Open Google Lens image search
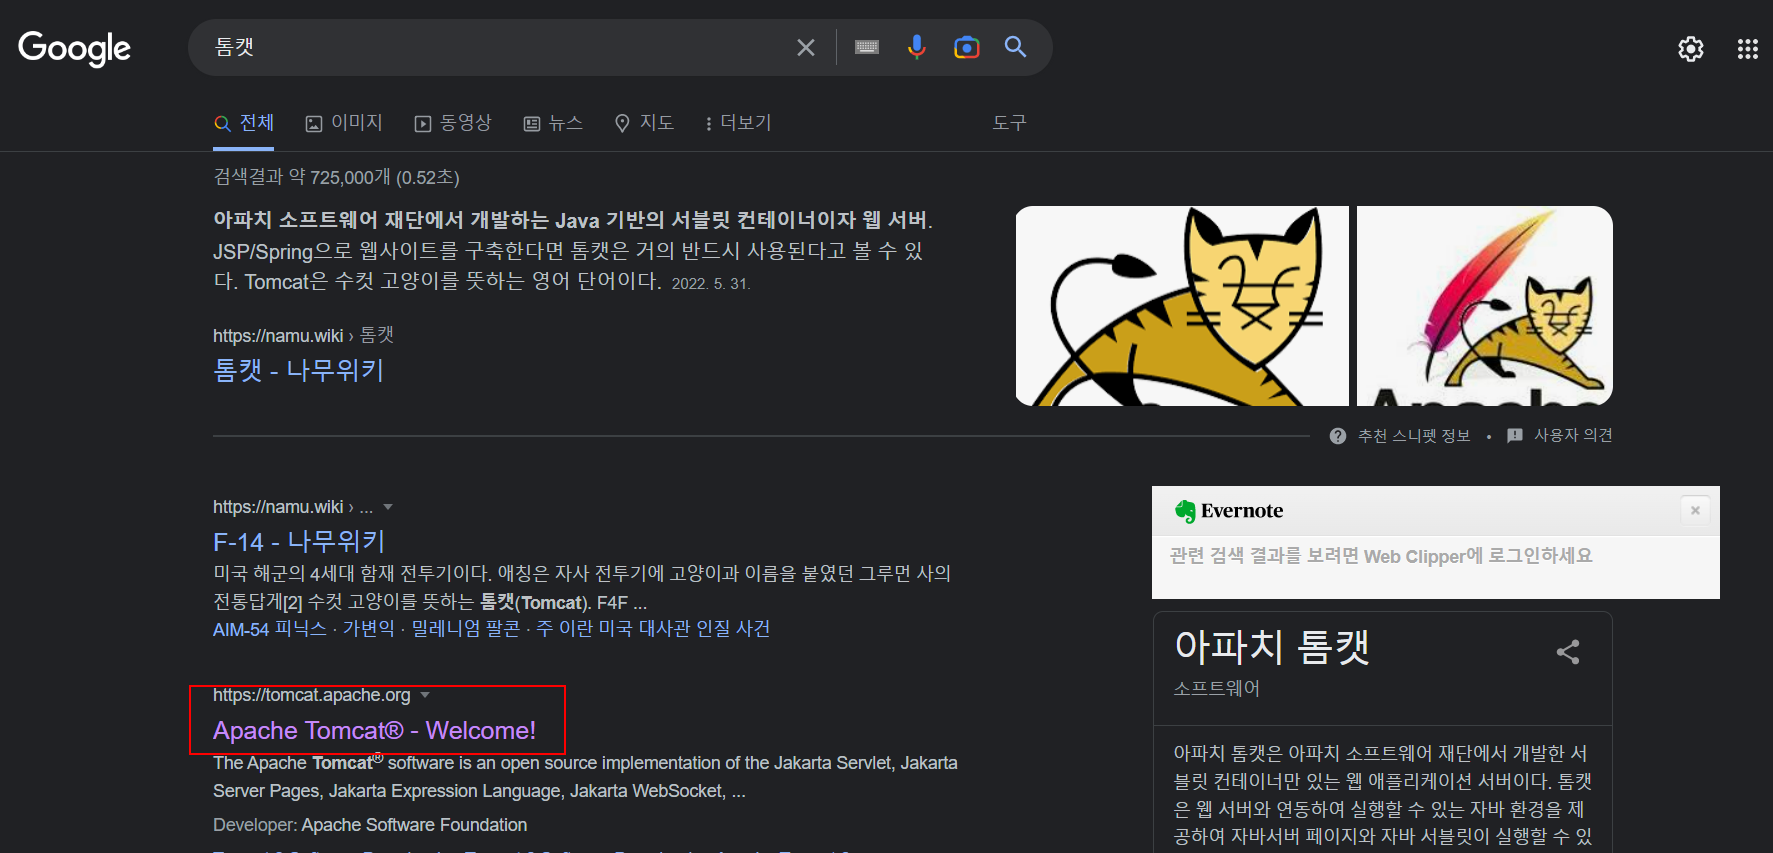The height and width of the screenshot is (853, 1773). (x=966, y=47)
